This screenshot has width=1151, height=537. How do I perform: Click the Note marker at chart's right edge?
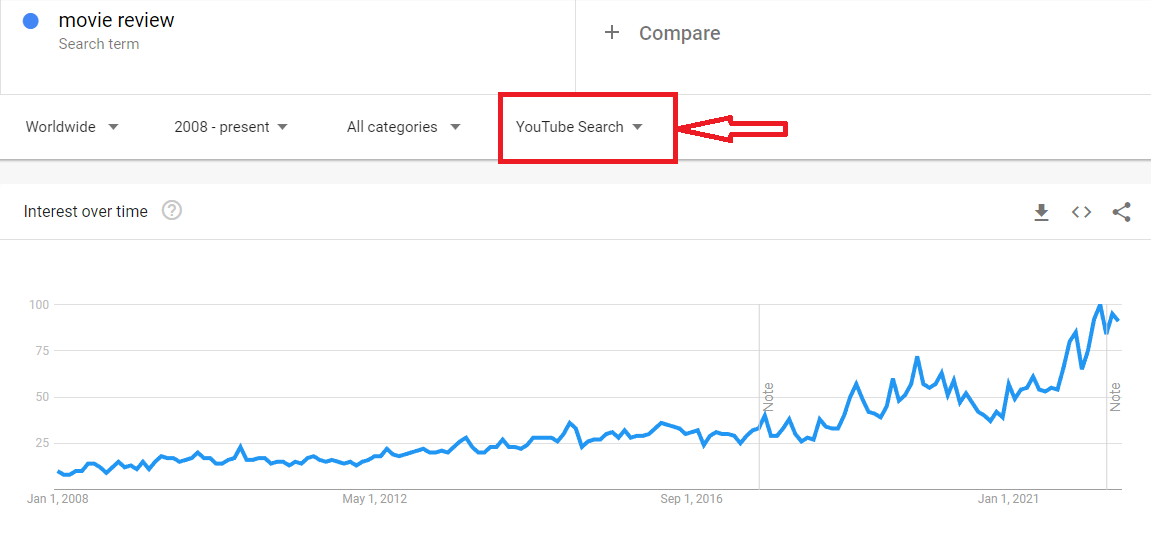(1115, 397)
